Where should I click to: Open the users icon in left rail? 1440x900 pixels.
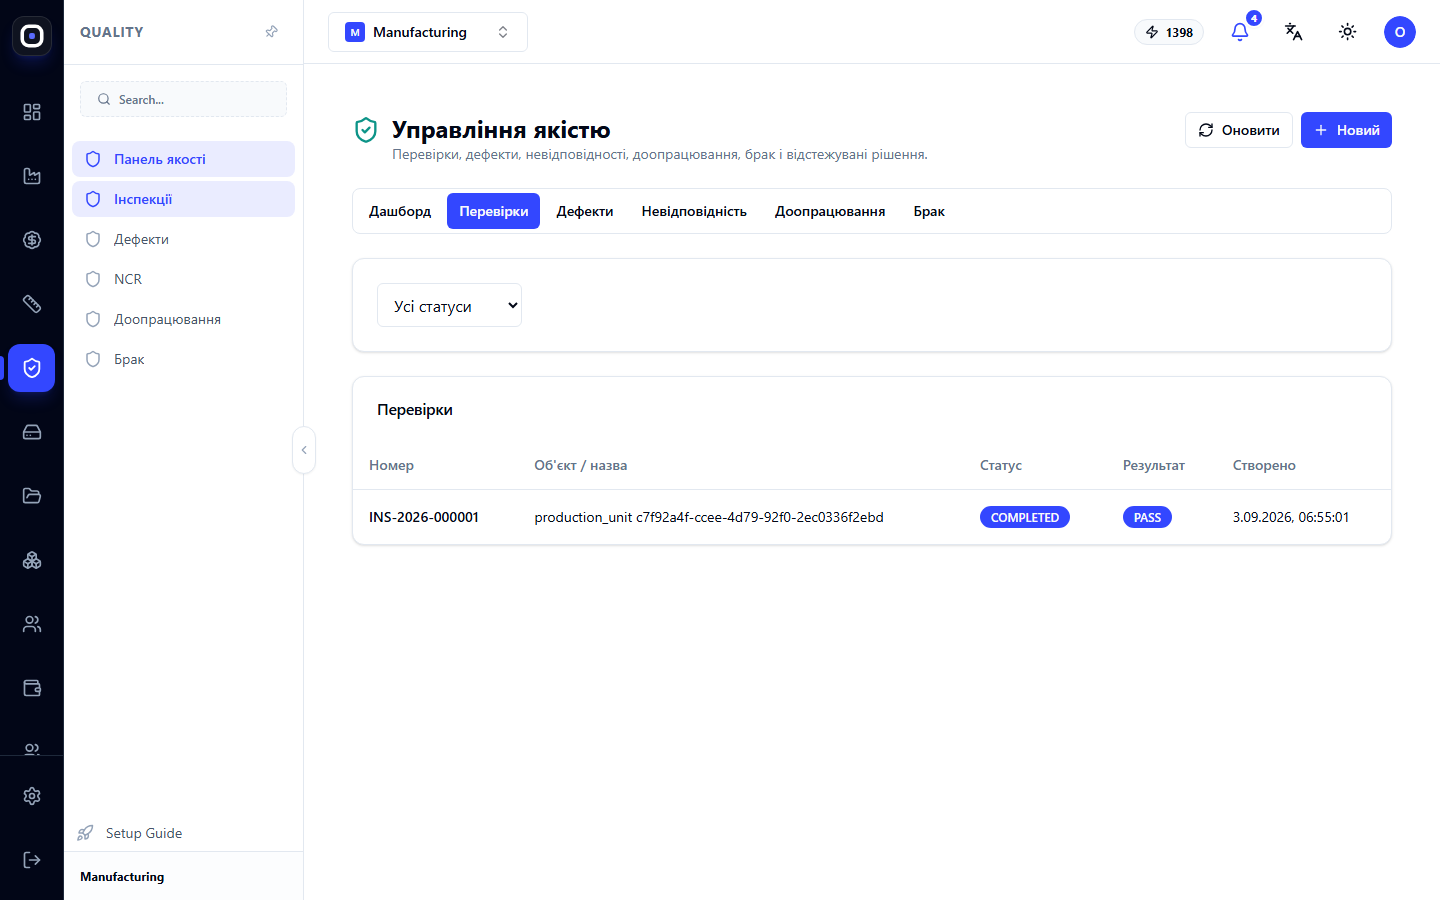[32, 624]
